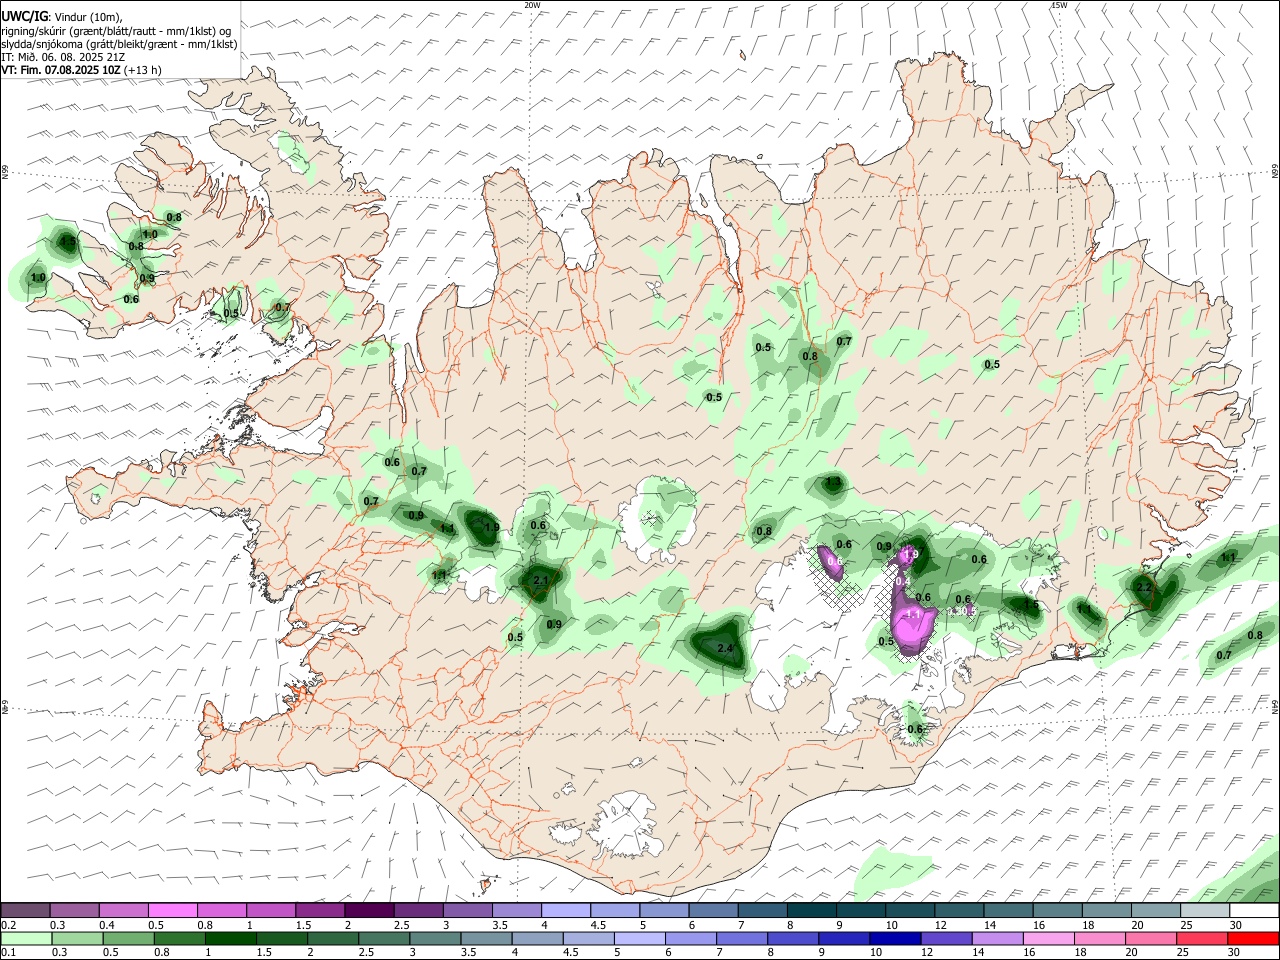Click the dark teal 8 swatch in top legend row
This screenshot has height=960, width=1280.
tap(811, 910)
